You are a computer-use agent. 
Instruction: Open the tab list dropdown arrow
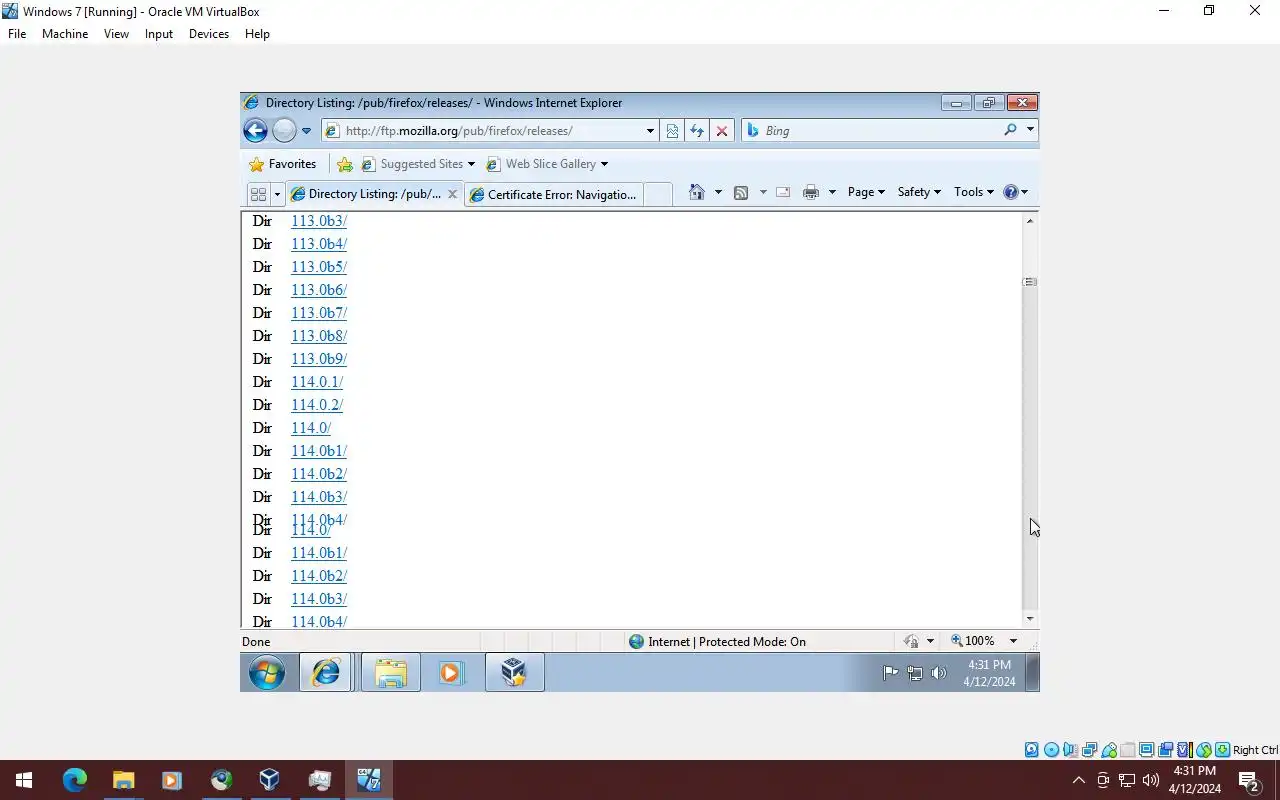[x=277, y=194]
